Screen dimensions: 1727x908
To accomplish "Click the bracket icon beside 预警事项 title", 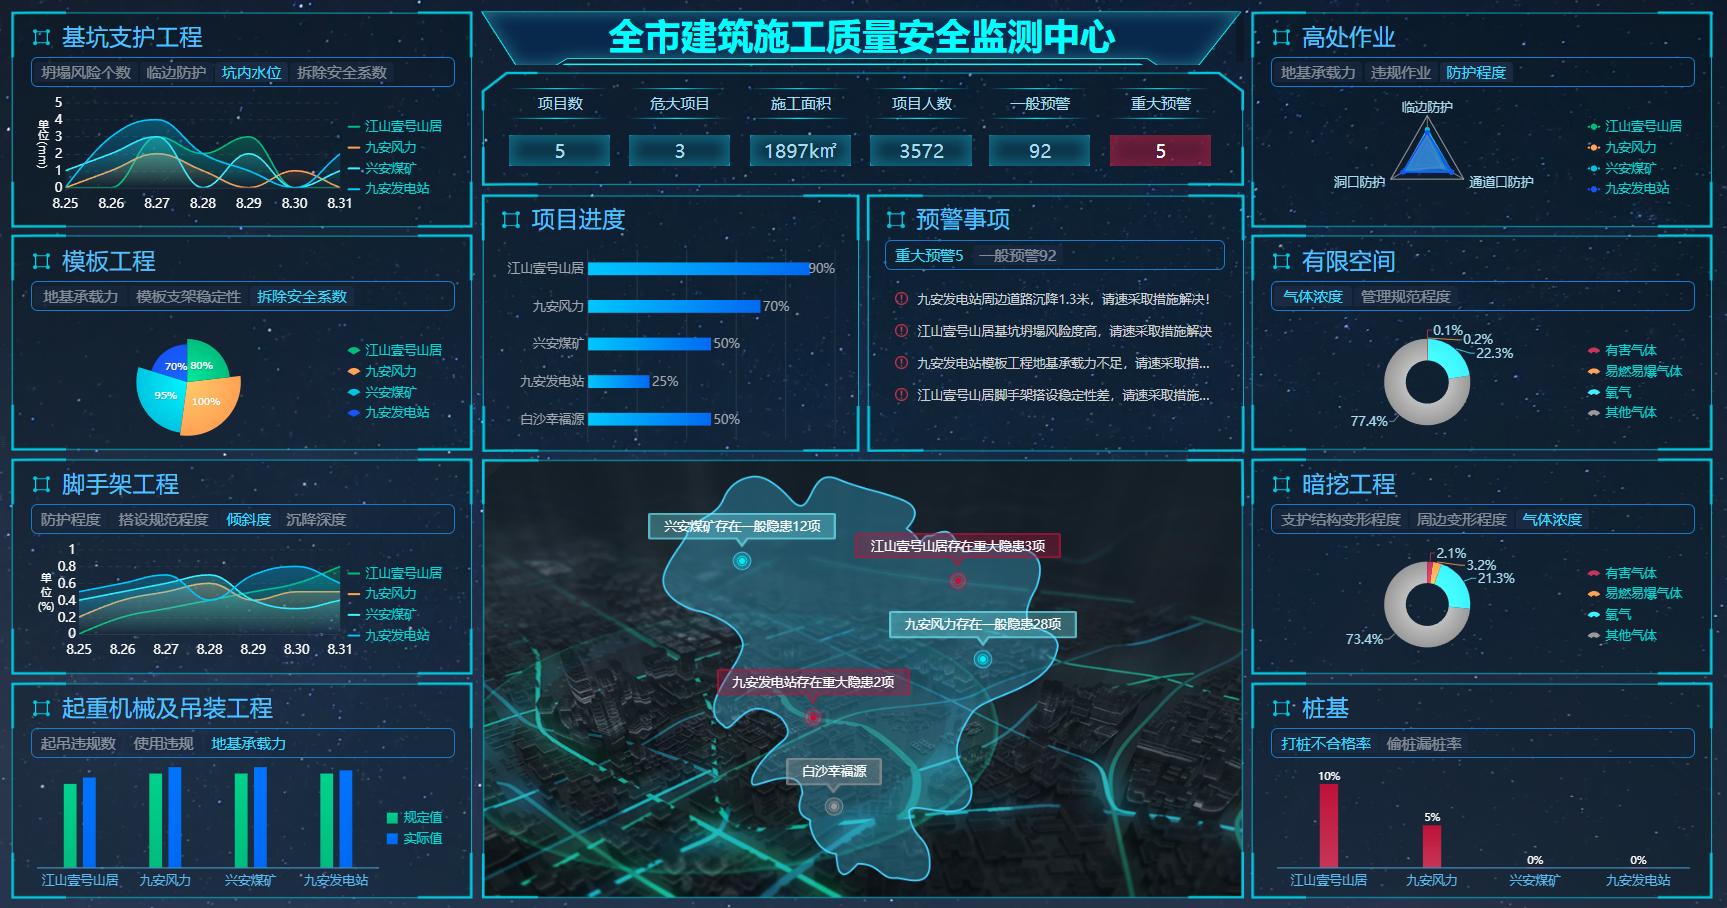I will [x=896, y=220].
